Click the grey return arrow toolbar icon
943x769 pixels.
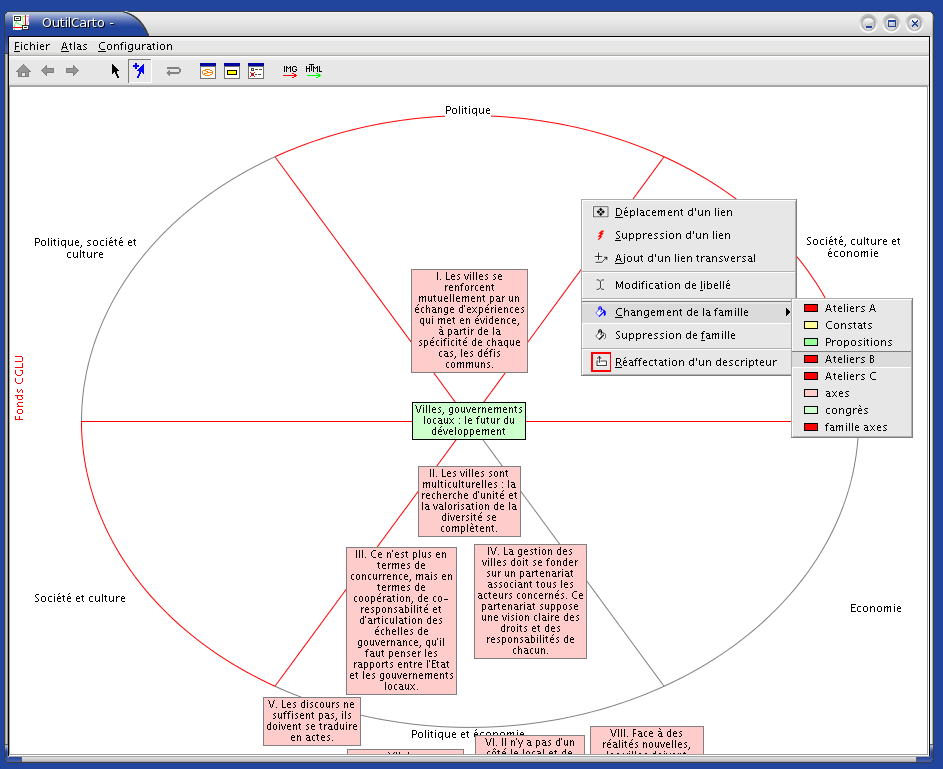pyautogui.click(x=174, y=71)
